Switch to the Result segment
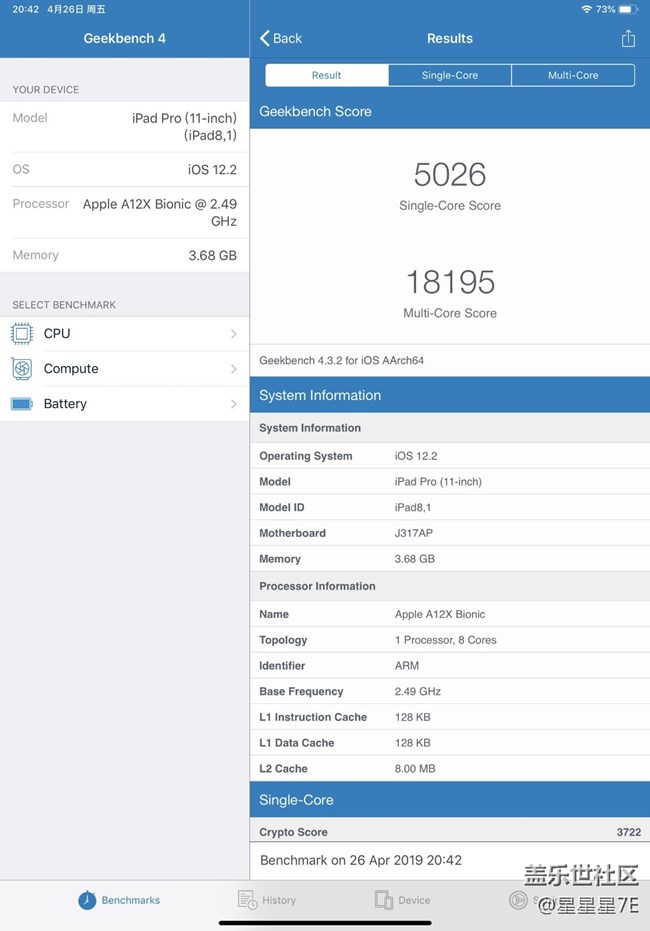 [326, 75]
